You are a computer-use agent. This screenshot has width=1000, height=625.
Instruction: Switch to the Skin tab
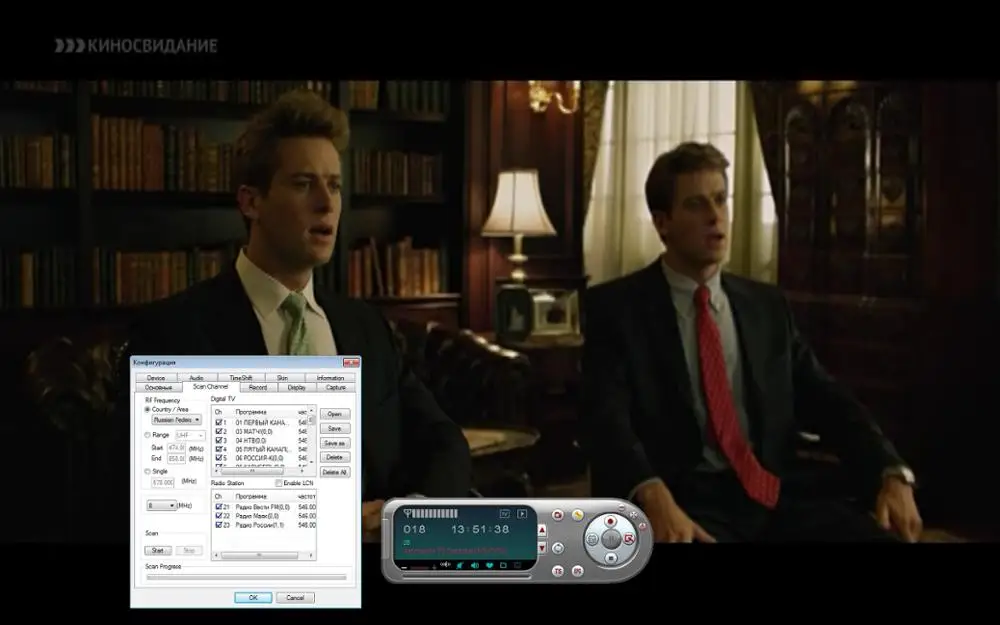click(x=283, y=378)
